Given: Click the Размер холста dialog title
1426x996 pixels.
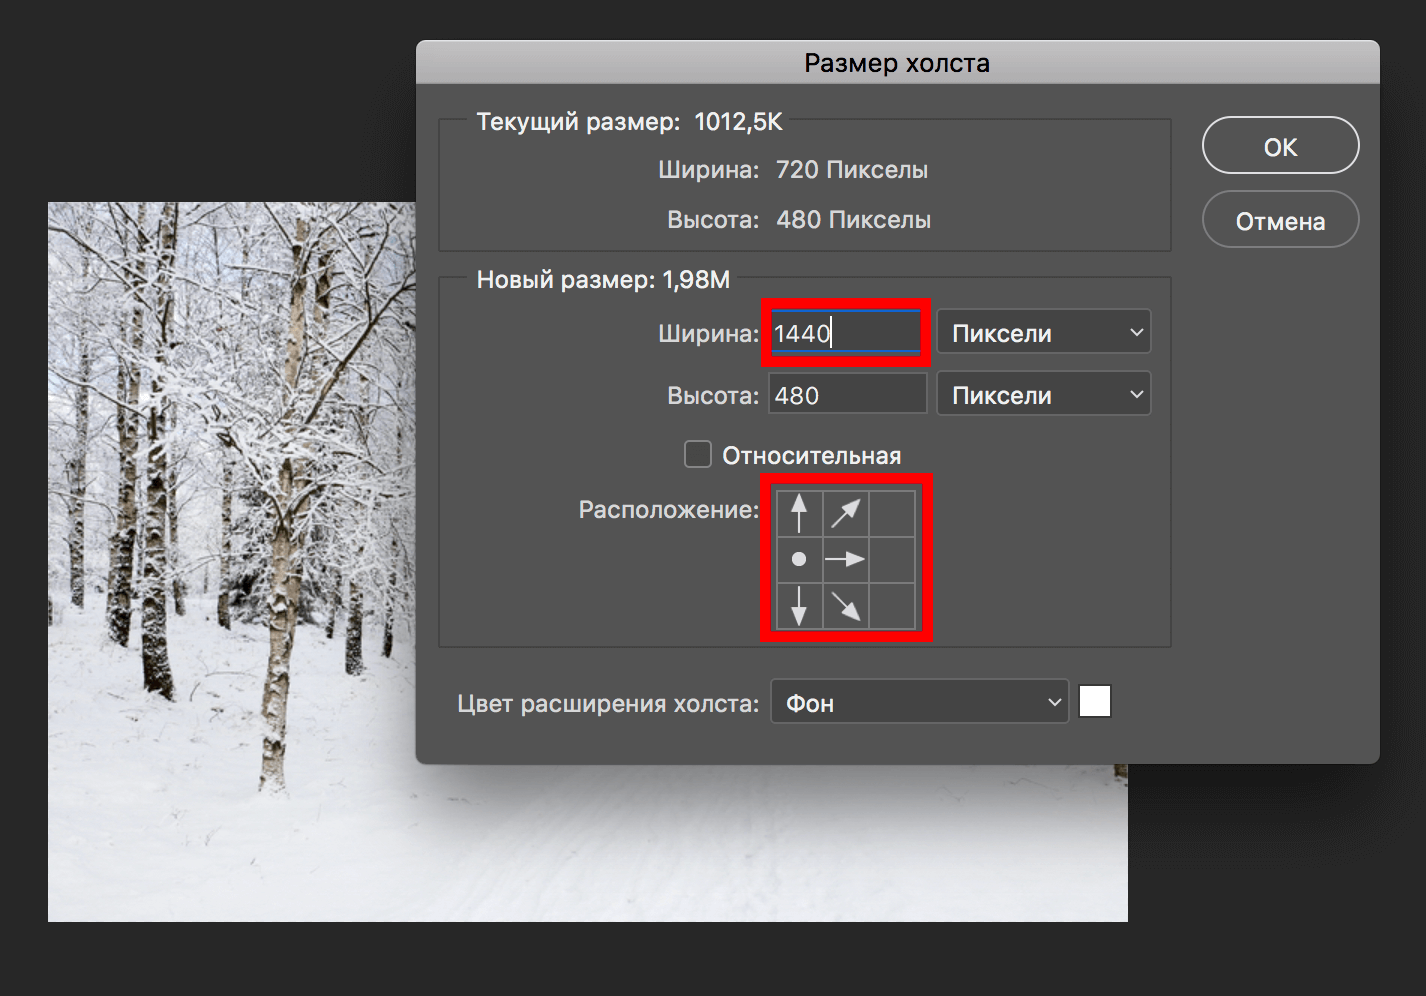Looking at the screenshot, I should [x=897, y=63].
